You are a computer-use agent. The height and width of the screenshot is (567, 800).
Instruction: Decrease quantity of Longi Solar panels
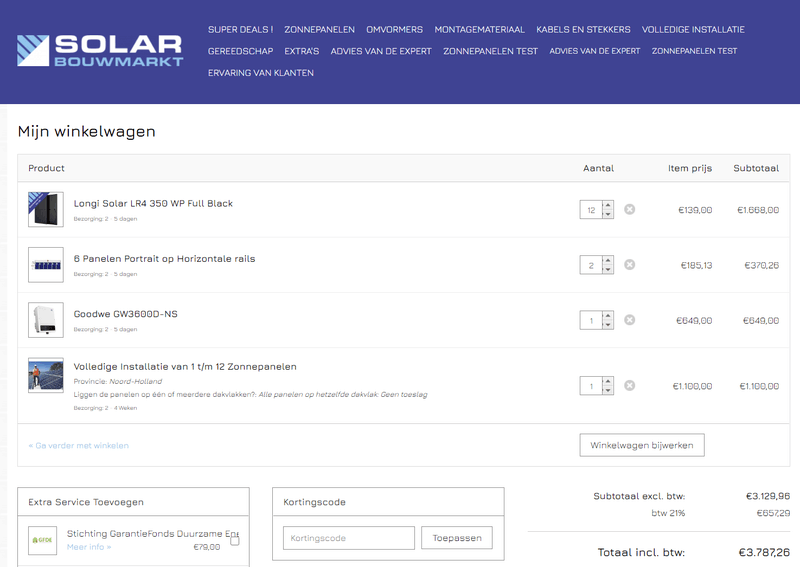(x=608, y=214)
